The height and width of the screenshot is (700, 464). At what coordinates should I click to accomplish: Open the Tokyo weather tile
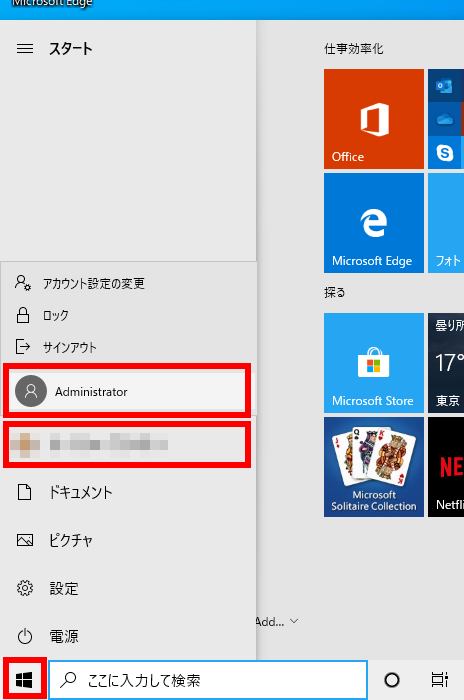[x=446, y=362]
